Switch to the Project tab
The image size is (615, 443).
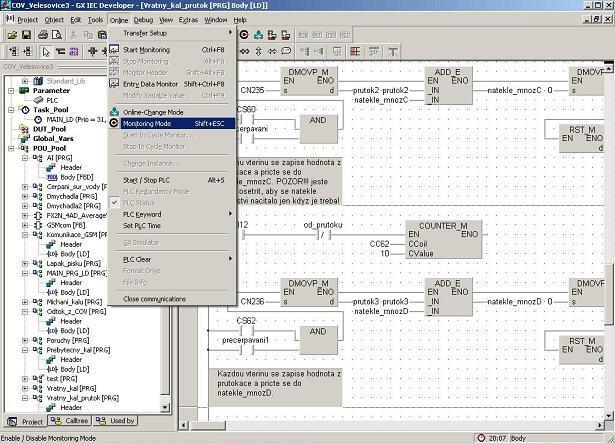tap(25, 422)
